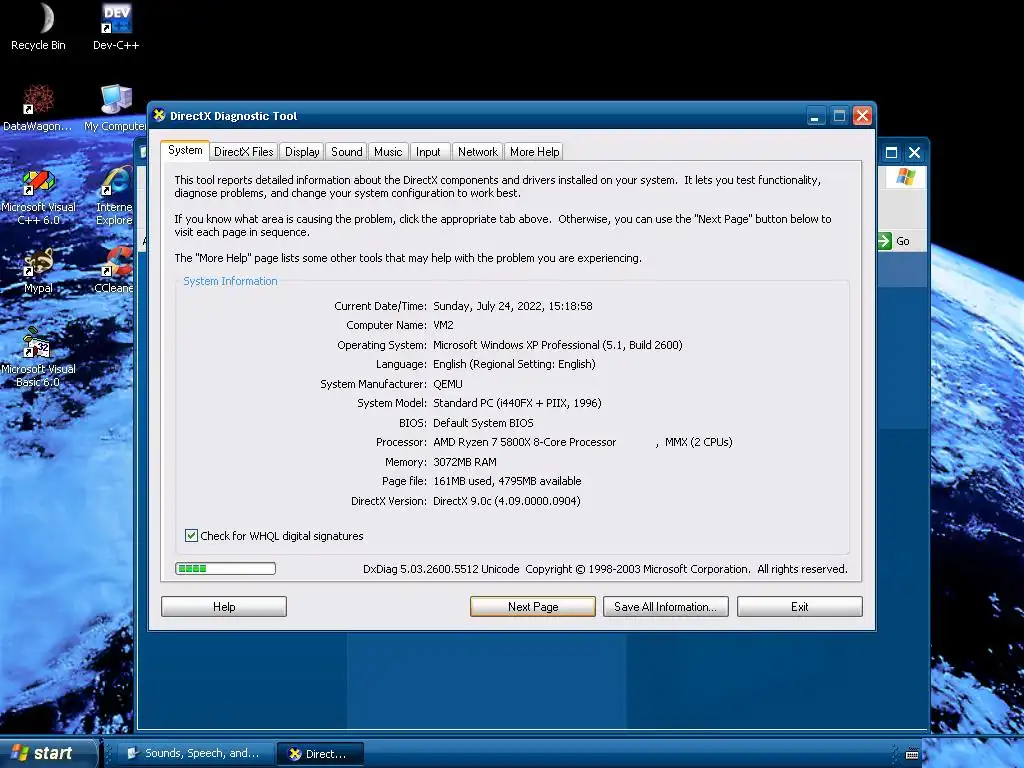Click the Operating System value text
This screenshot has height=768, width=1024.
coord(558,345)
